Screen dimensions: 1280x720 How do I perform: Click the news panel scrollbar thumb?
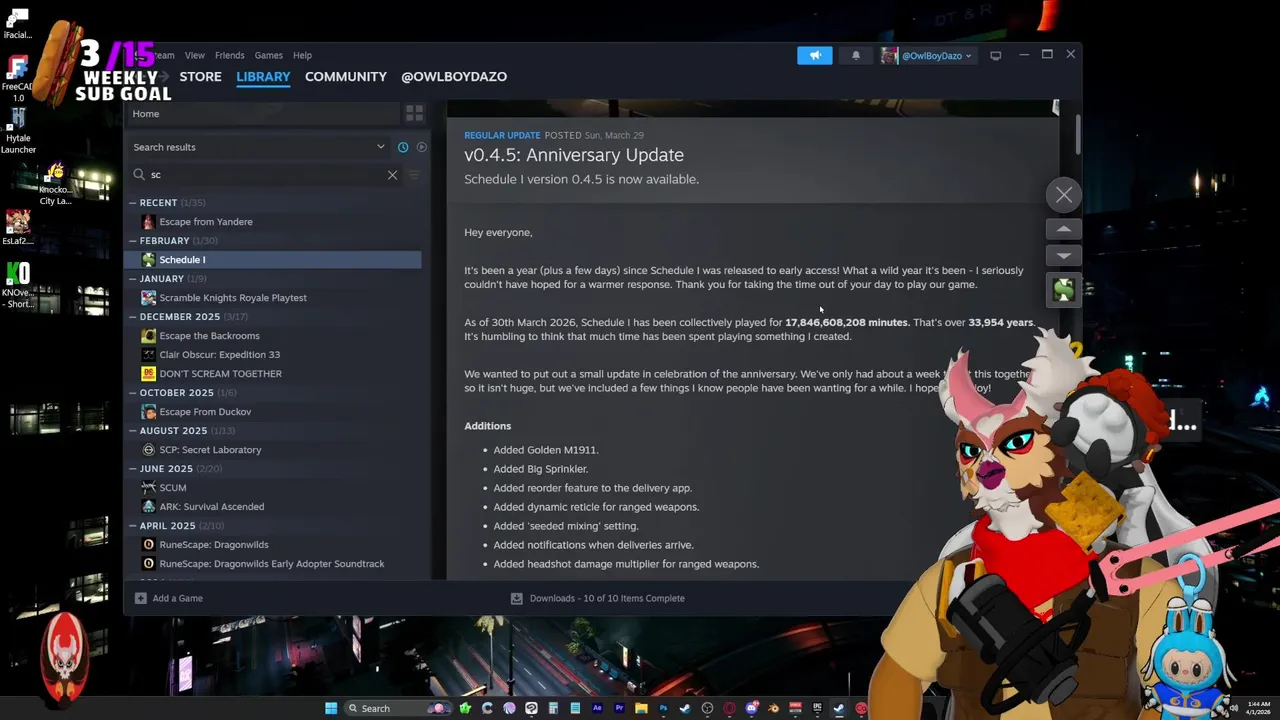1078,134
